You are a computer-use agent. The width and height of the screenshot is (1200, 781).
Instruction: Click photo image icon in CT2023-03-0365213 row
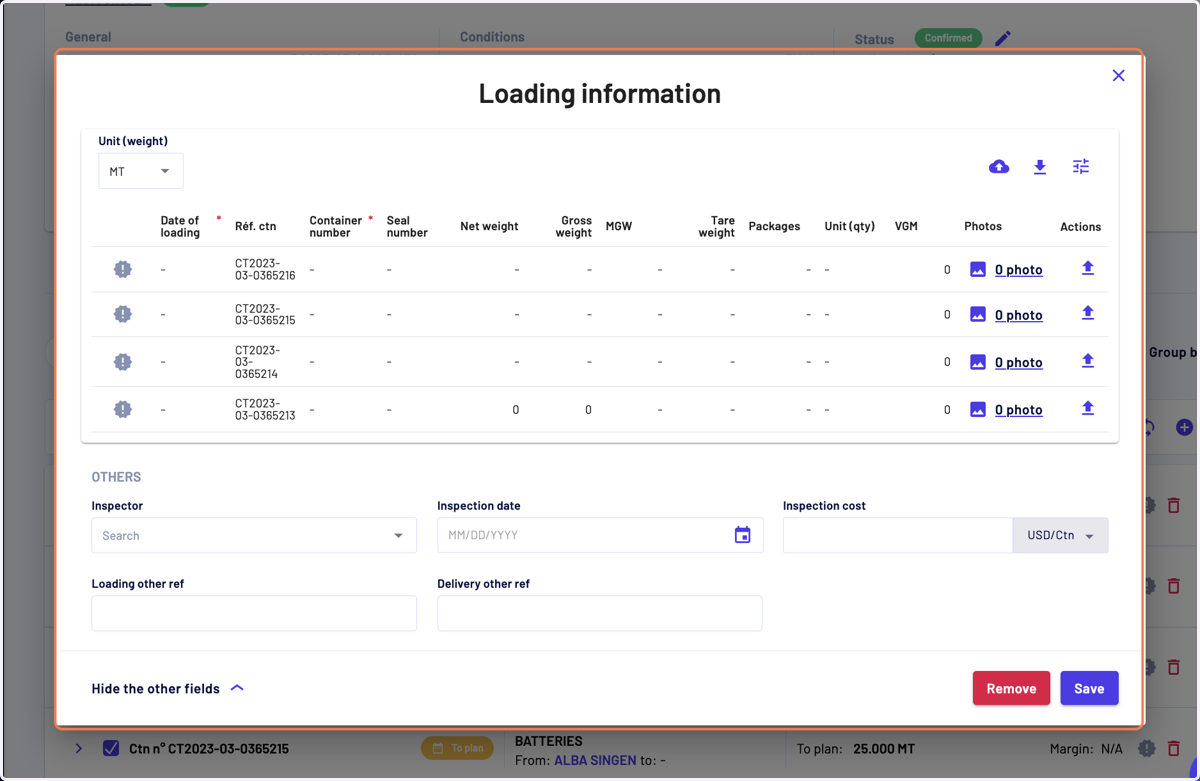(978, 409)
